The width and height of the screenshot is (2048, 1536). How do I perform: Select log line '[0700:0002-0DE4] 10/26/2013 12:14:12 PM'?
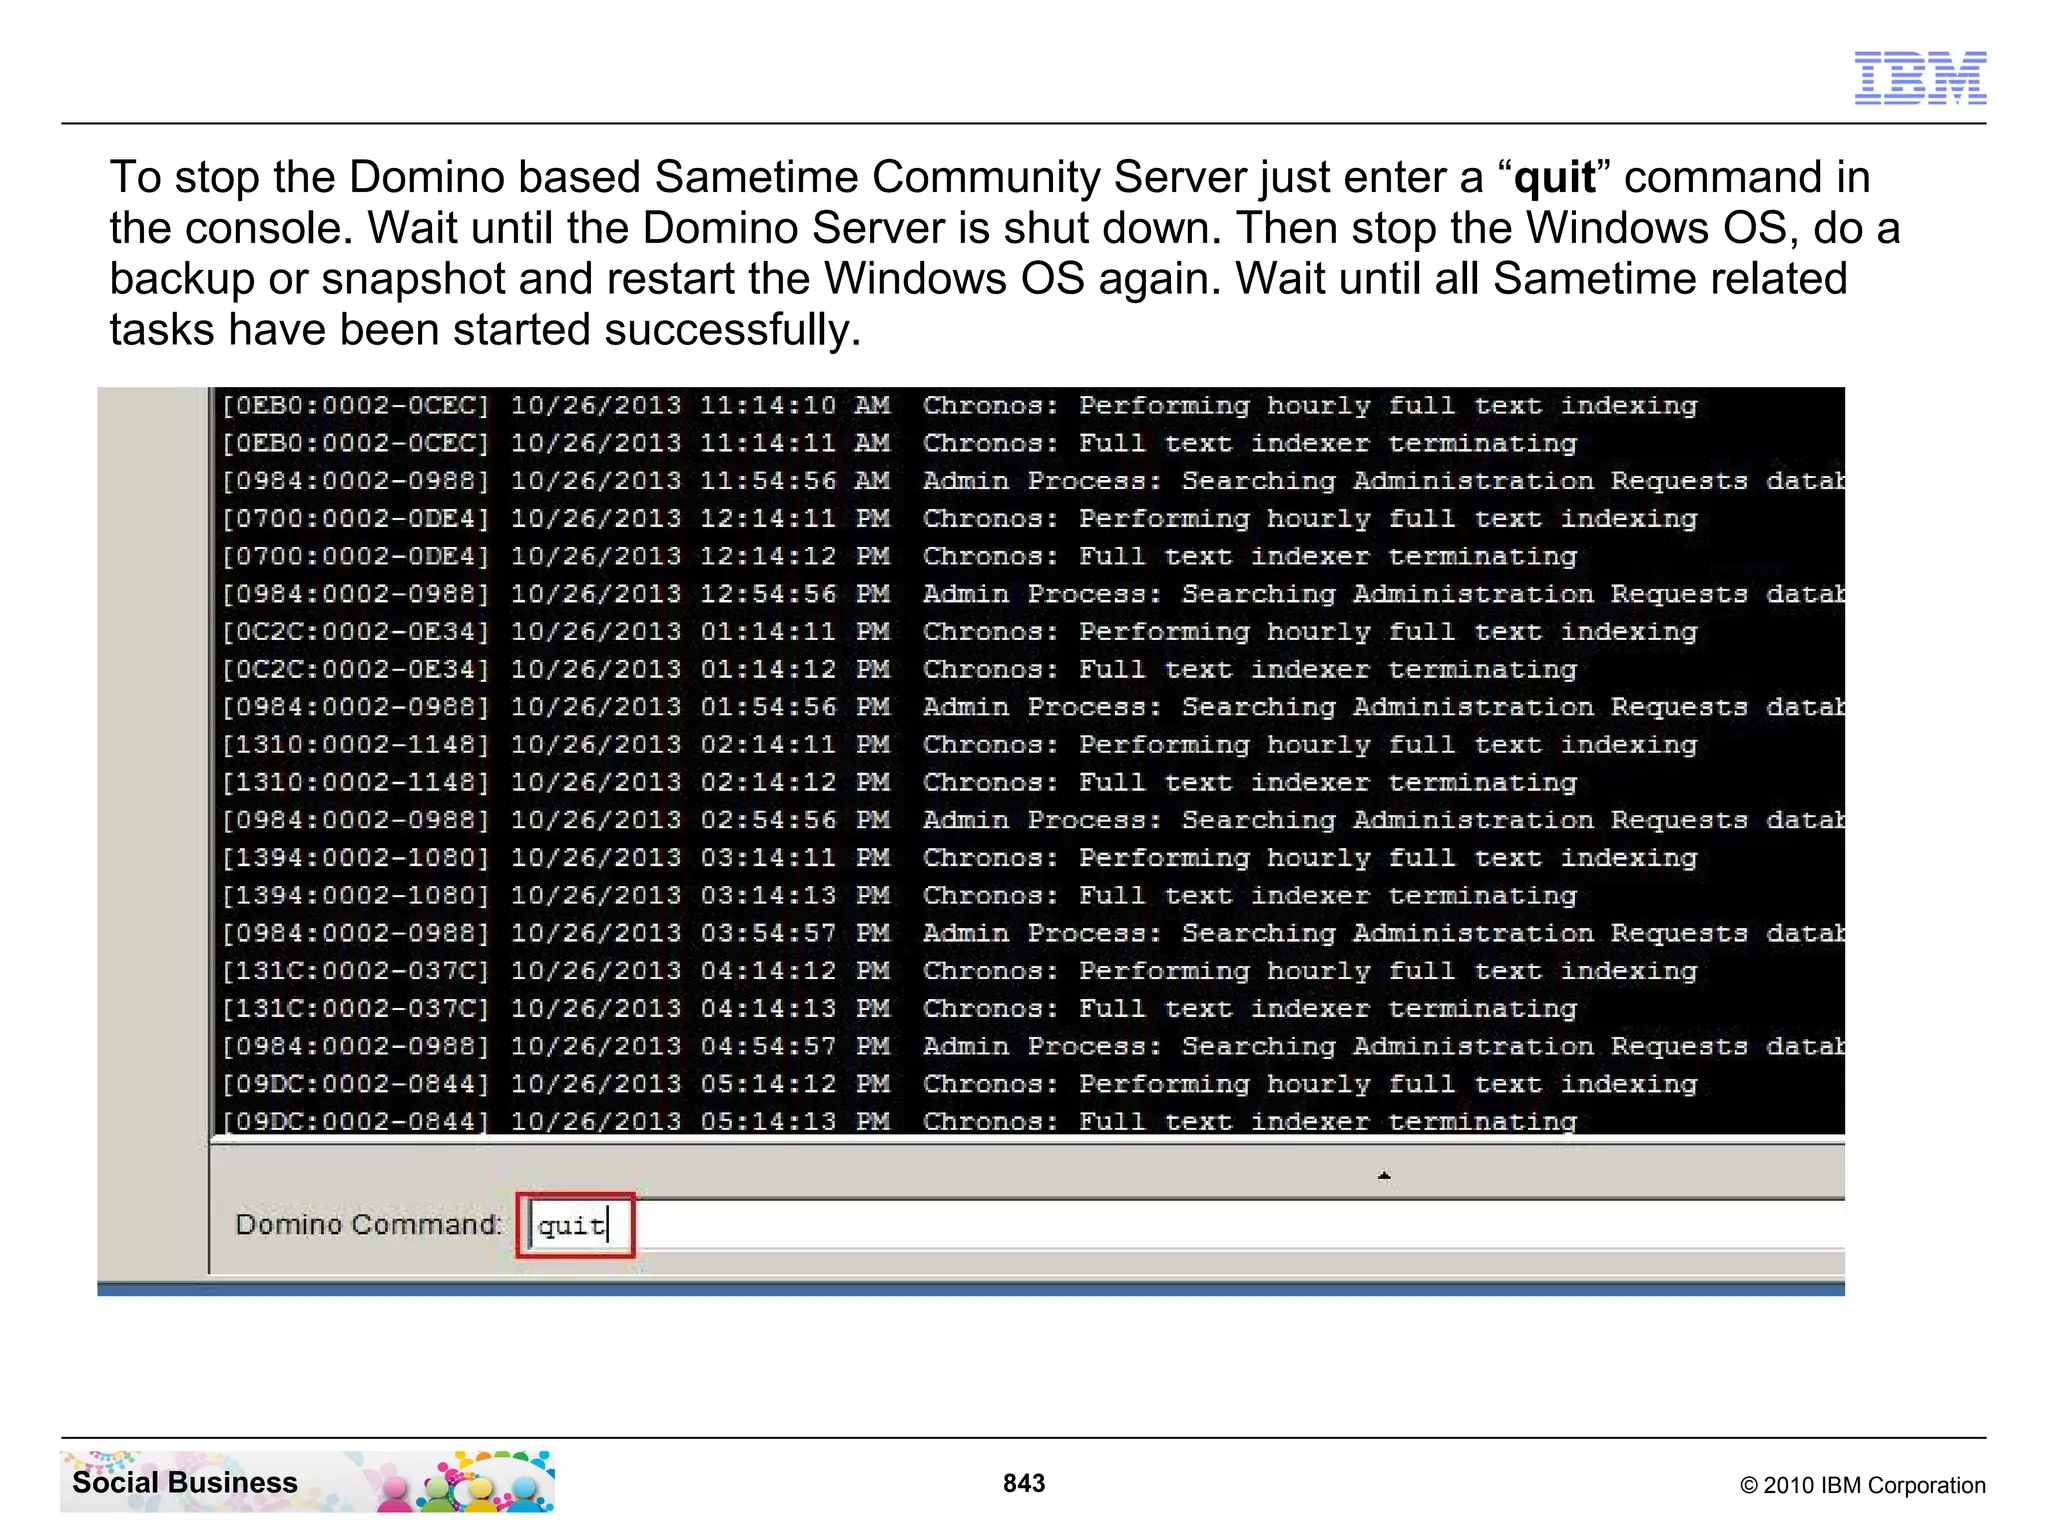pyautogui.click(x=899, y=556)
